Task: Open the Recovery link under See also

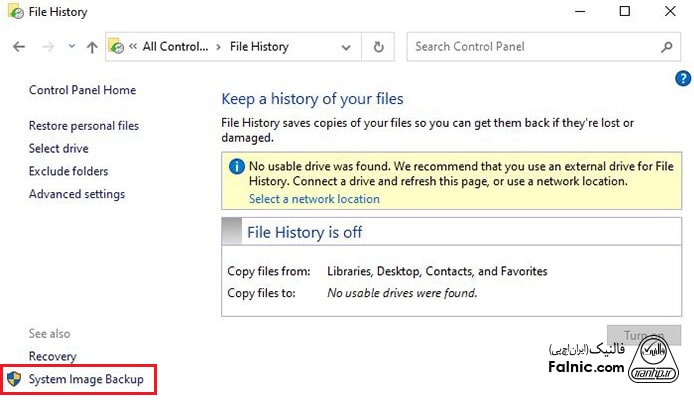Action: click(x=52, y=356)
